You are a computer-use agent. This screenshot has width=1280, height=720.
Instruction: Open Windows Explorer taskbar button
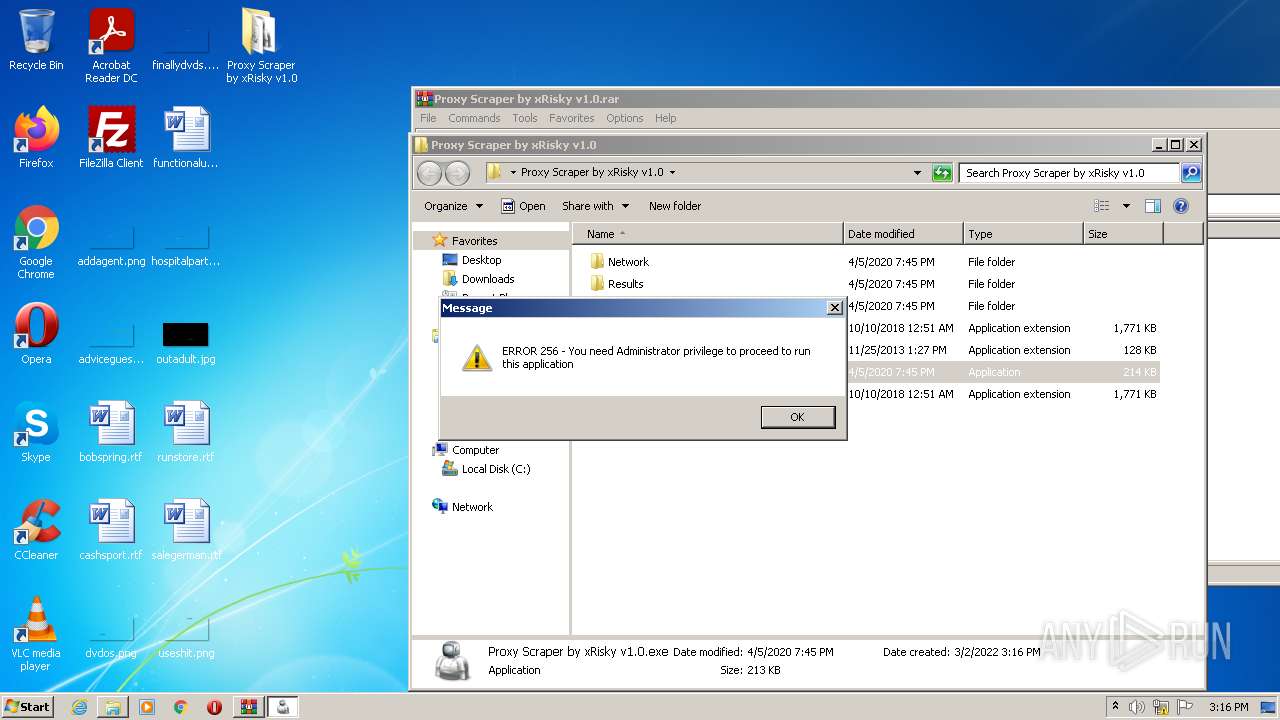[x=113, y=707]
